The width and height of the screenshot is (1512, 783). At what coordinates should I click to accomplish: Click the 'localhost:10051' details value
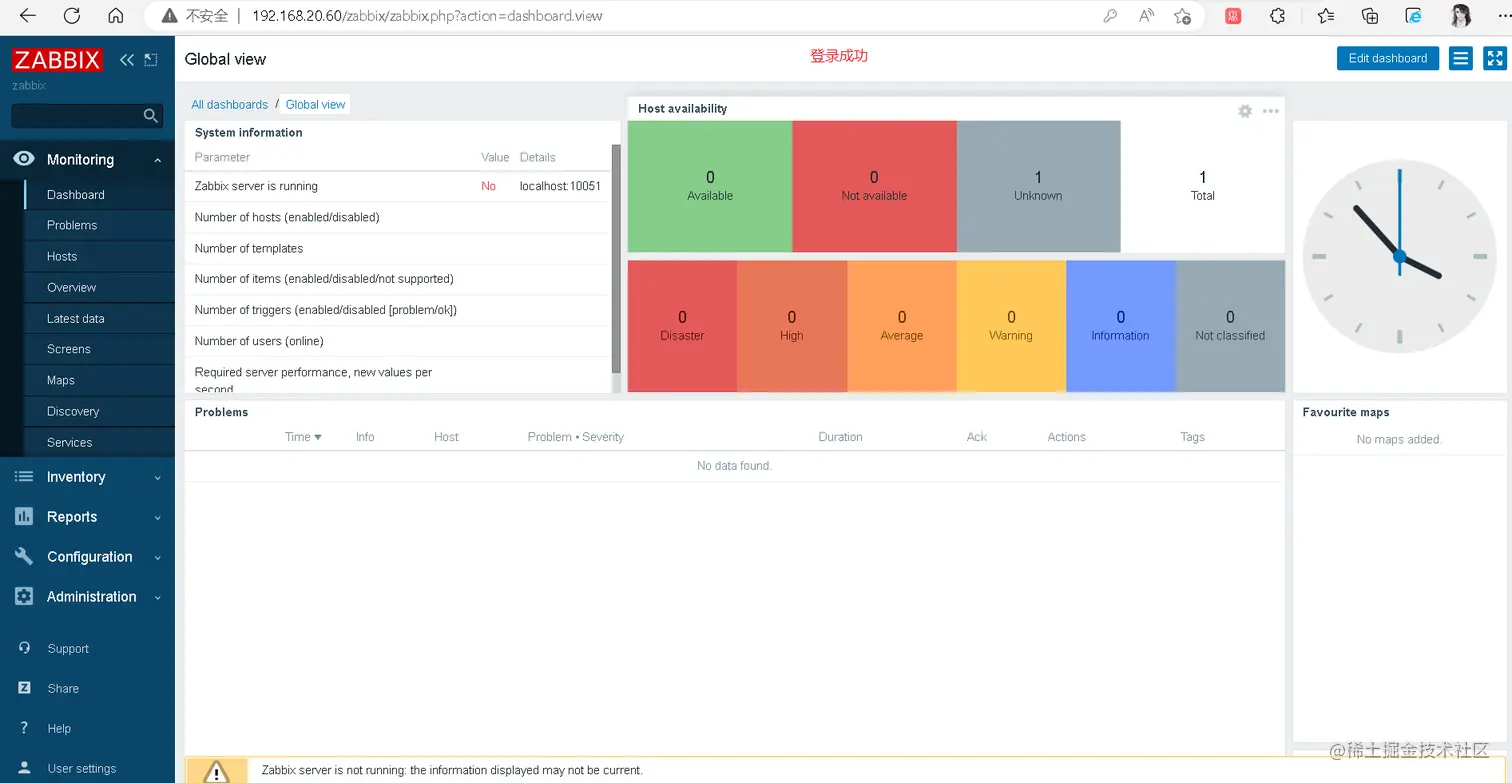click(560, 186)
